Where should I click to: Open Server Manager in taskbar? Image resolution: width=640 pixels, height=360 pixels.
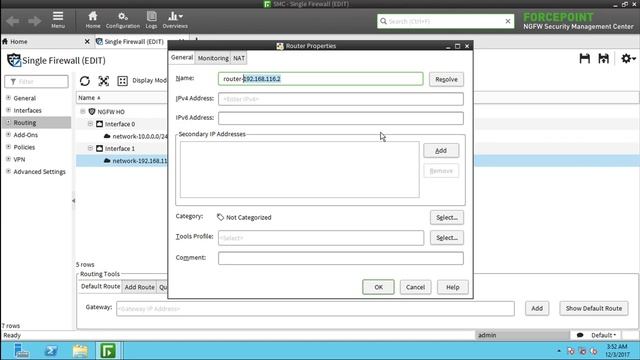pos(21,351)
